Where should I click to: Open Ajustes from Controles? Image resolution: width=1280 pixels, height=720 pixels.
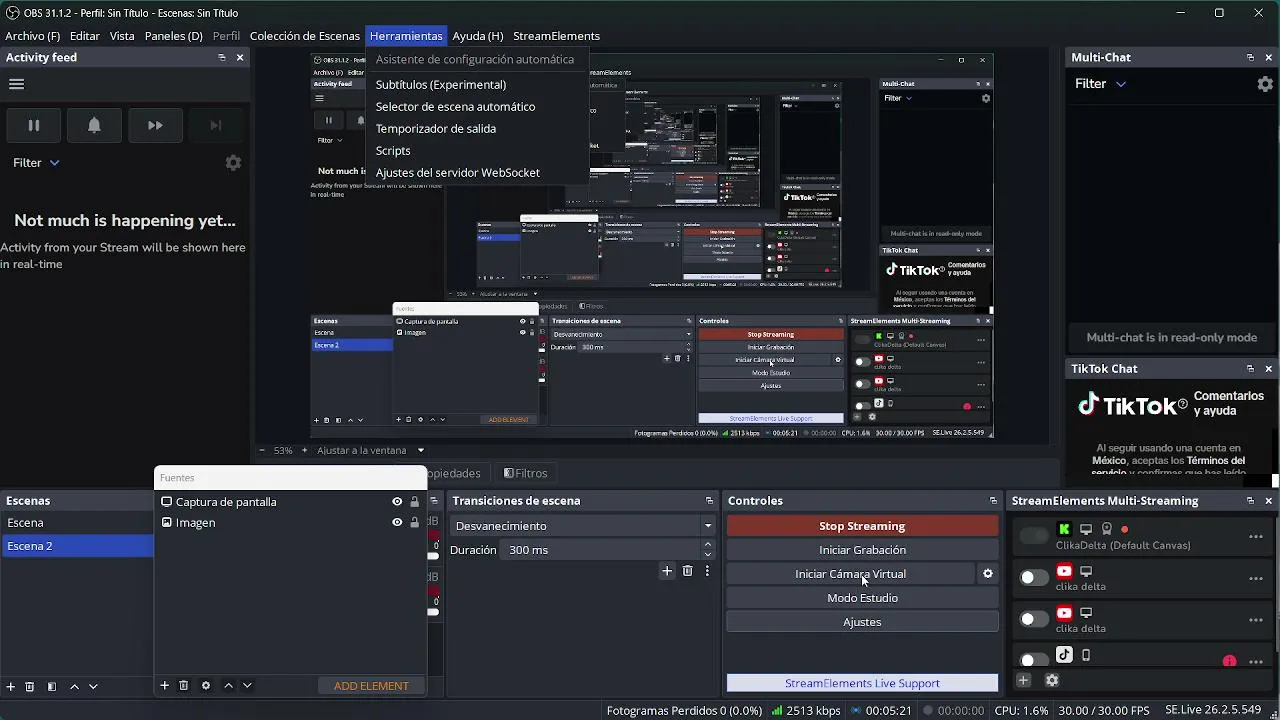click(x=862, y=622)
